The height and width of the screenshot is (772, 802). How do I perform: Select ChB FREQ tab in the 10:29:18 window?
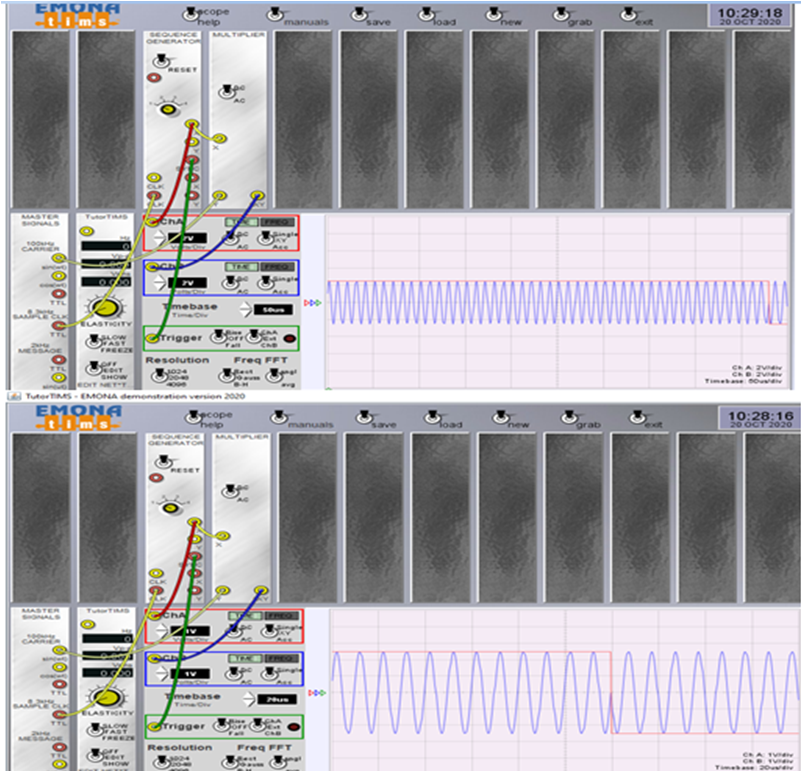(278, 267)
